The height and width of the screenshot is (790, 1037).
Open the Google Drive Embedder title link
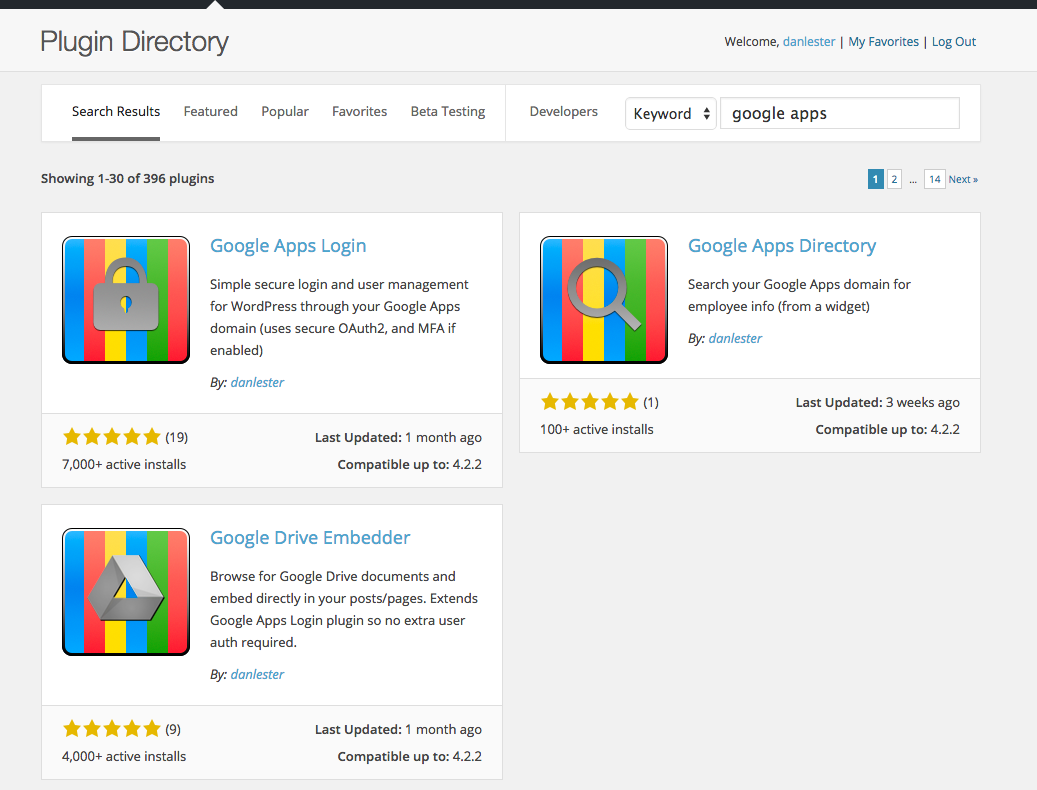[x=310, y=538]
